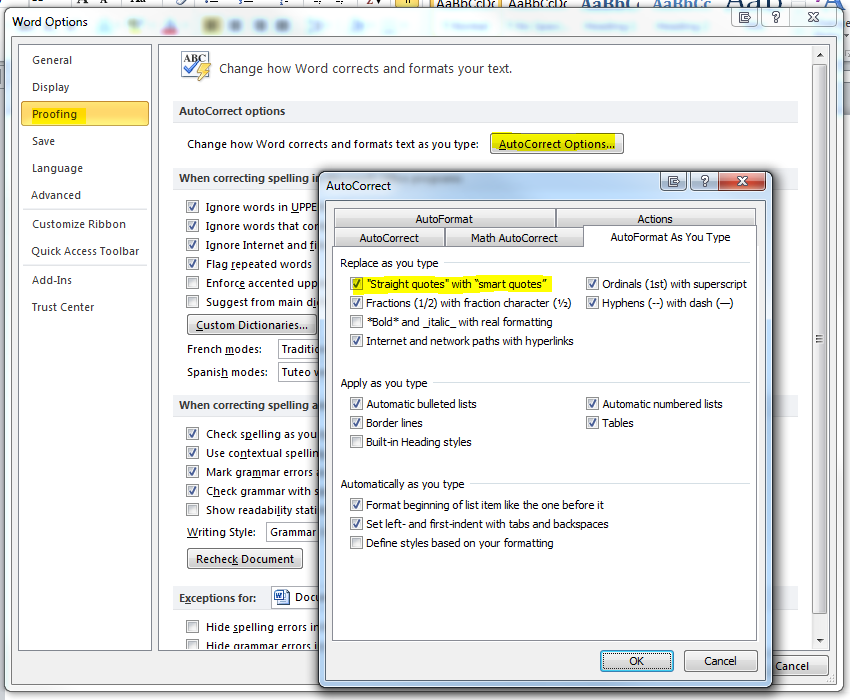Toggle Ignore words in UPPERCASE checkbox

click(x=192, y=207)
